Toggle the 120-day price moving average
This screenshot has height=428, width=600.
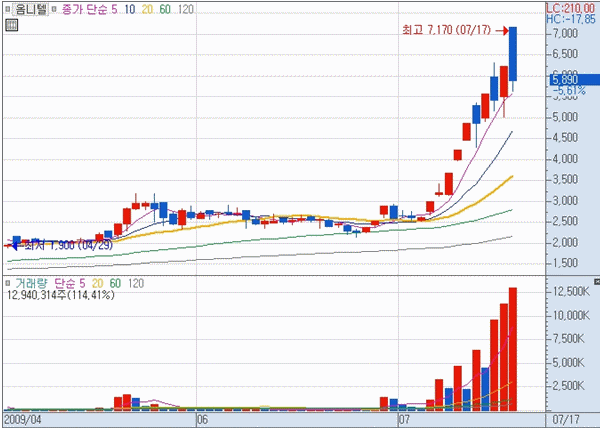point(185,9)
